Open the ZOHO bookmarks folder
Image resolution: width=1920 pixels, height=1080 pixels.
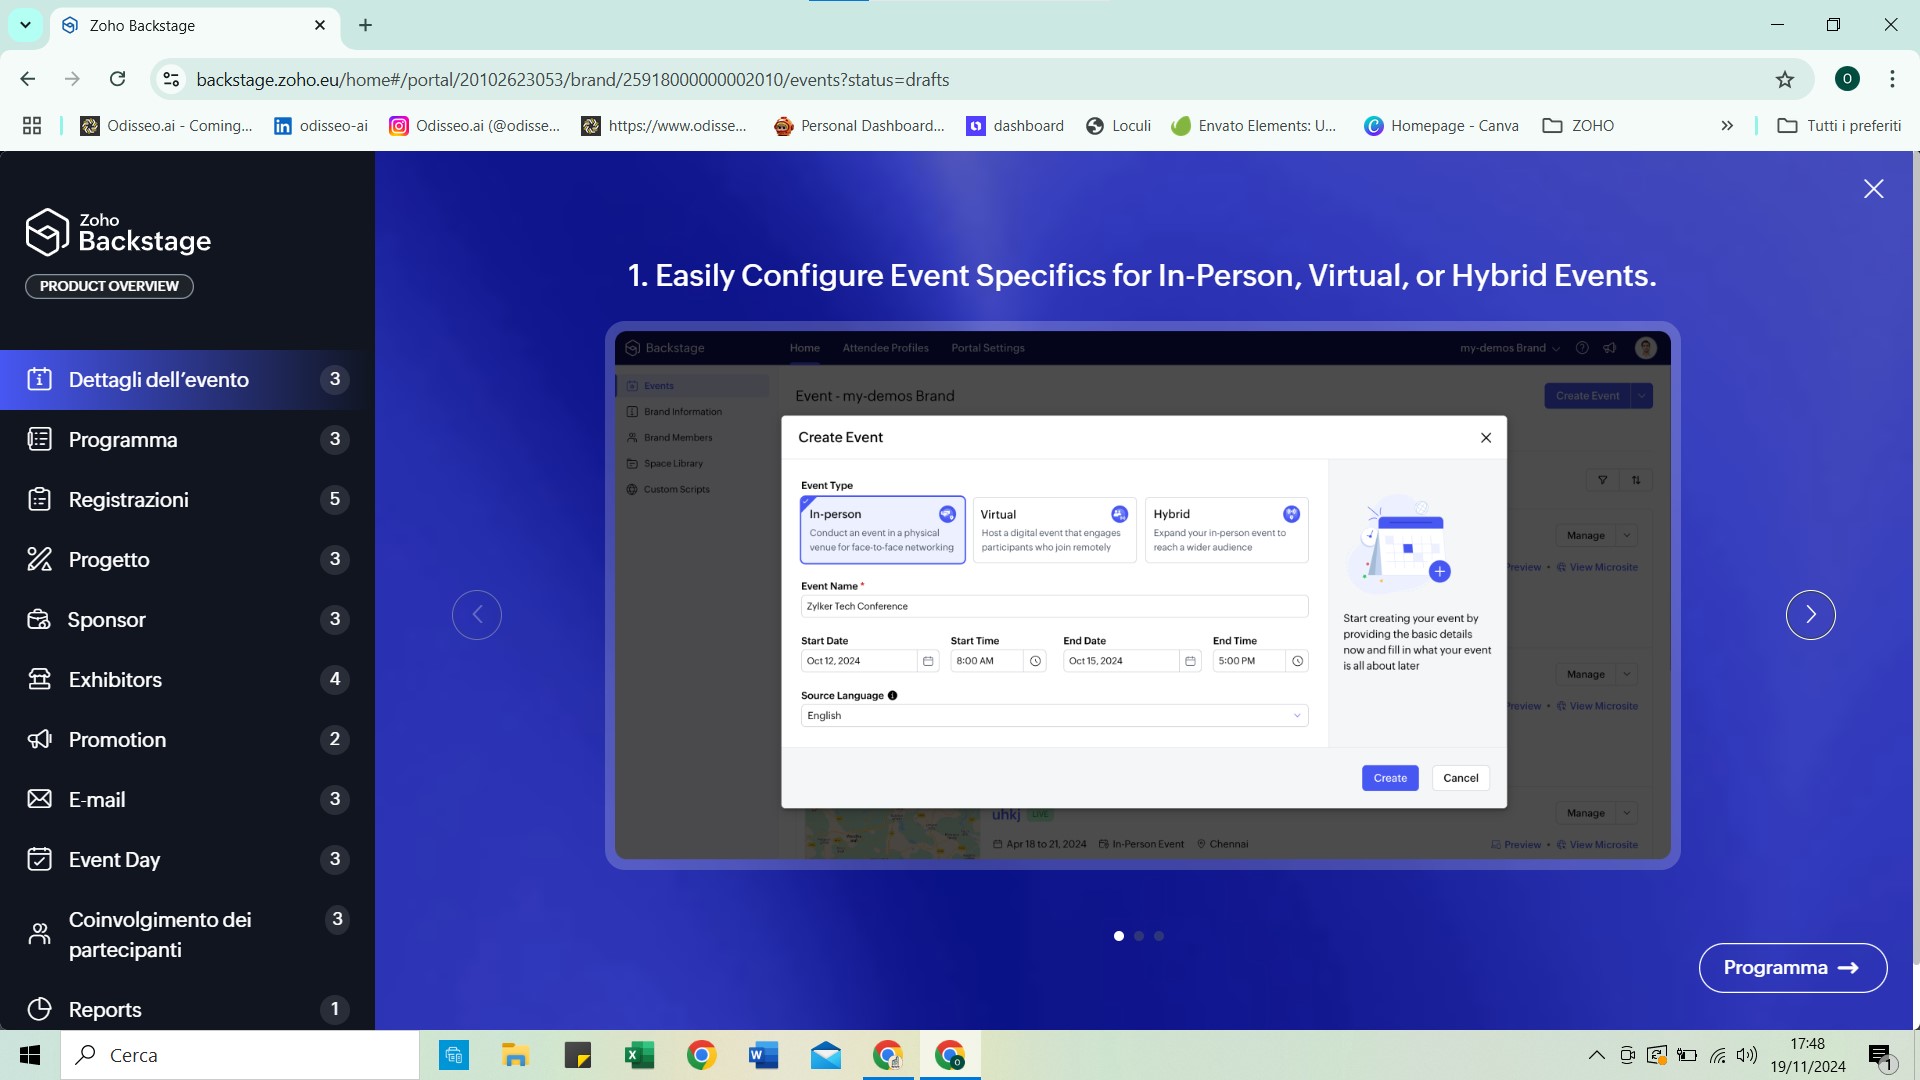tap(1579, 125)
